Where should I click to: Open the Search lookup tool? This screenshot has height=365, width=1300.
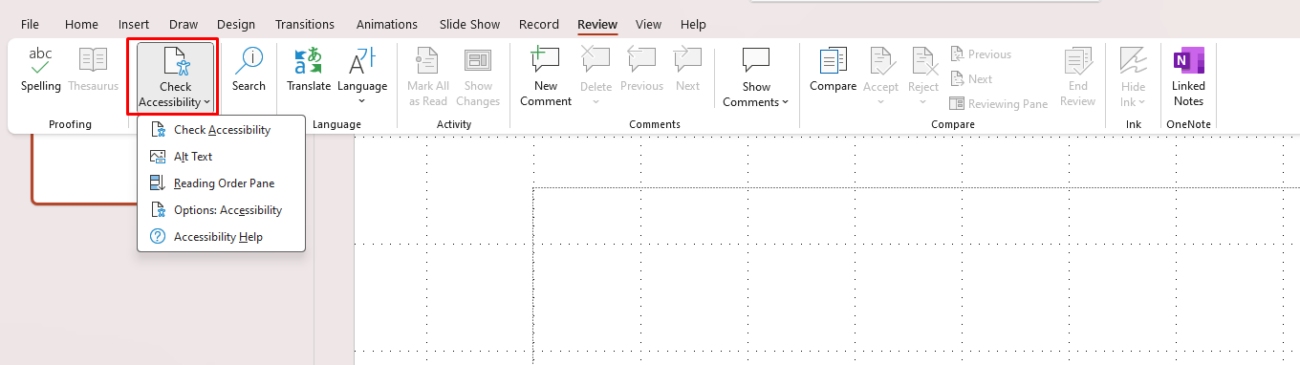point(249,70)
